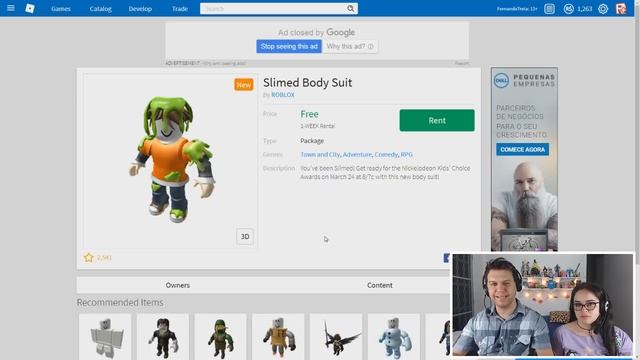Click the red Roblox recorder icon in header
This screenshot has width=640, height=360.
coord(621,9)
